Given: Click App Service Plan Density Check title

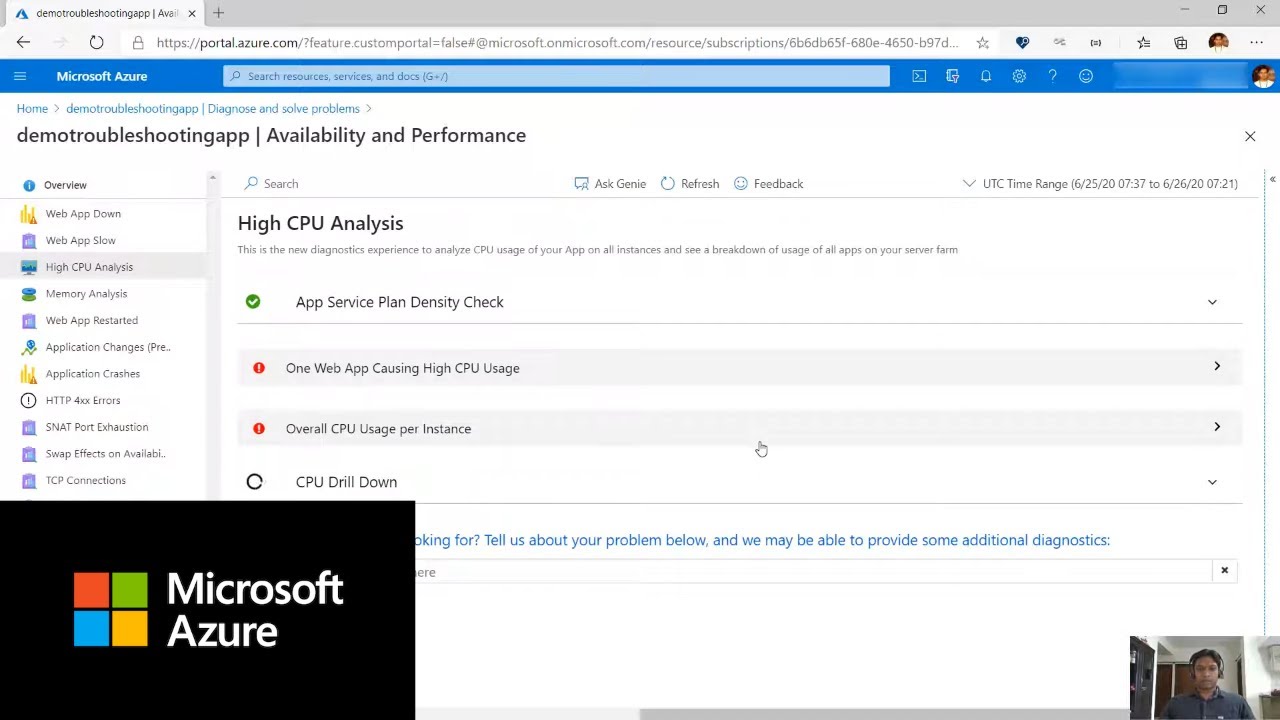Looking at the screenshot, I should 399,302.
